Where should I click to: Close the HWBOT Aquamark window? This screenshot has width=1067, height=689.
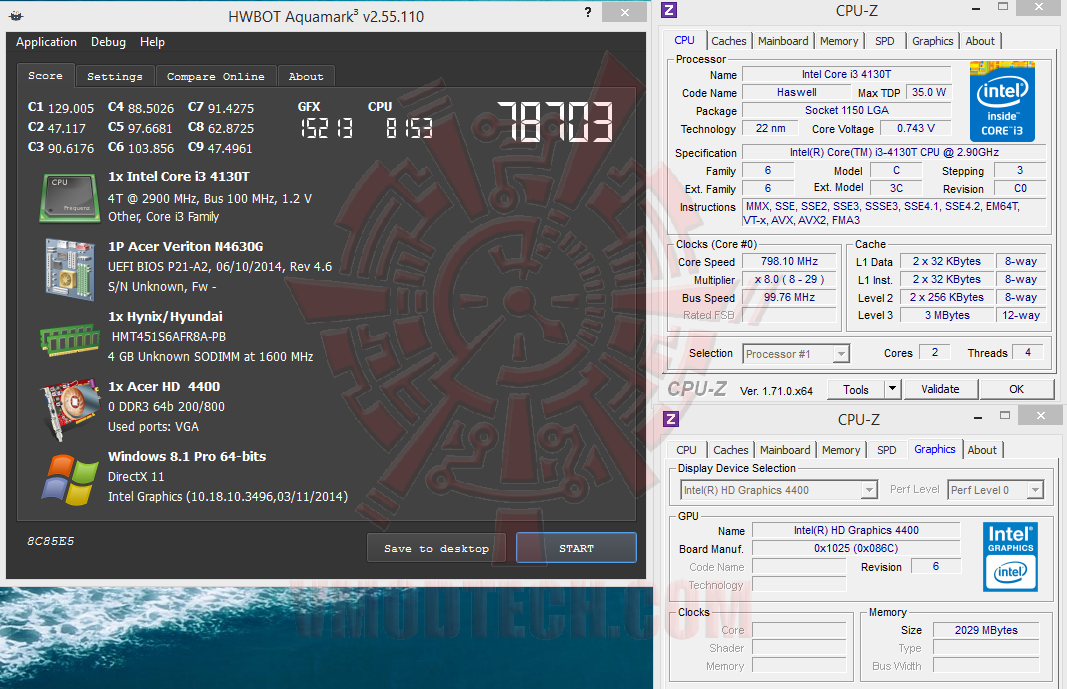click(625, 12)
